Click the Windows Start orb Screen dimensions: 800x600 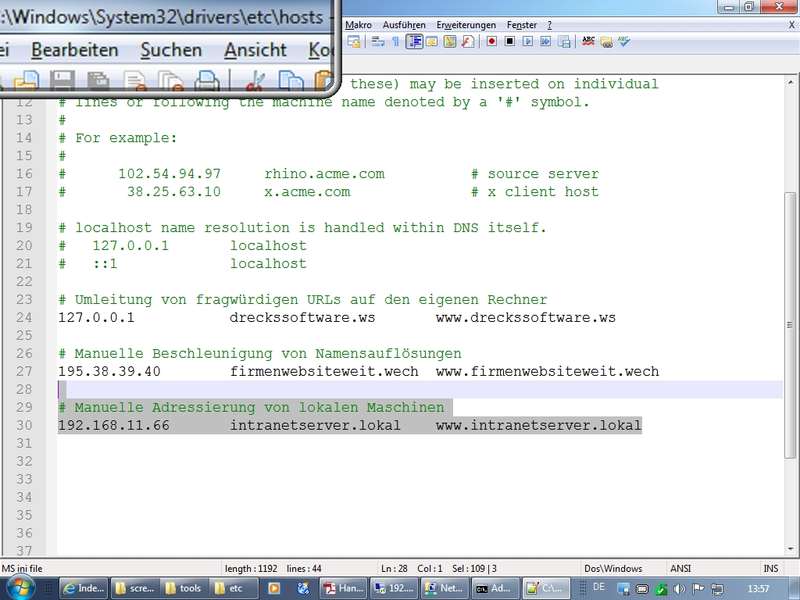click(x=20, y=588)
